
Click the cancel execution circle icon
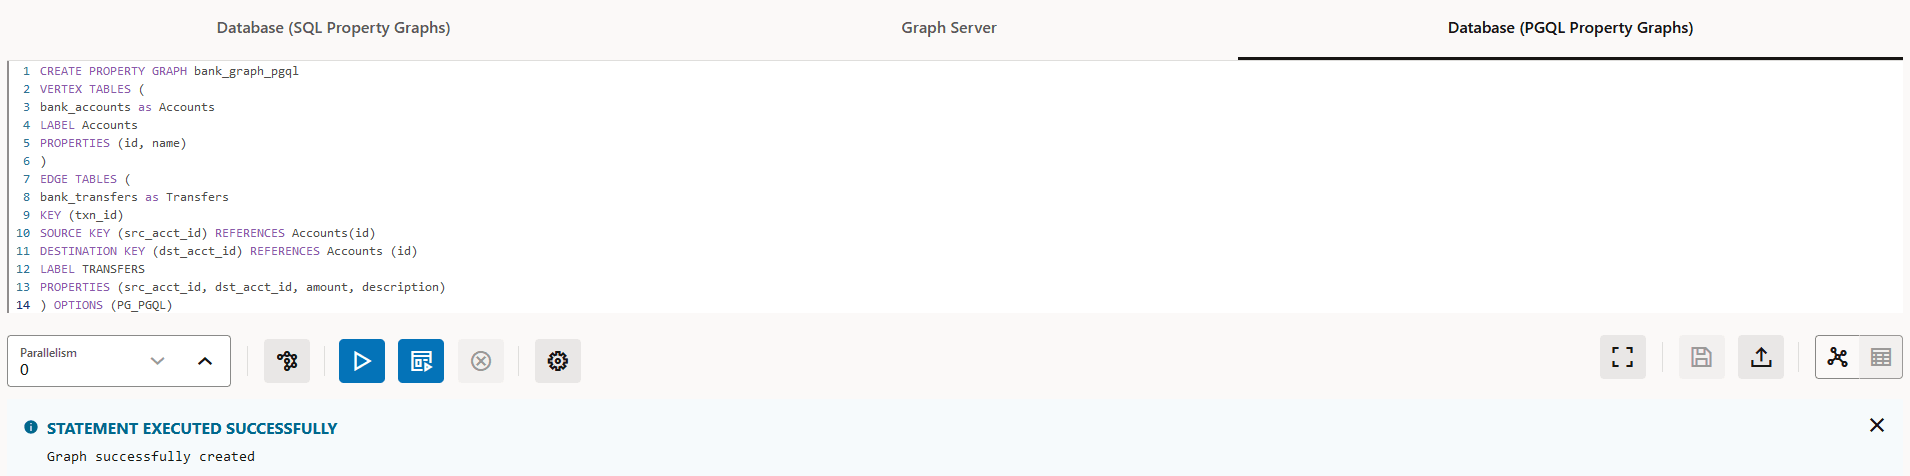coord(481,361)
